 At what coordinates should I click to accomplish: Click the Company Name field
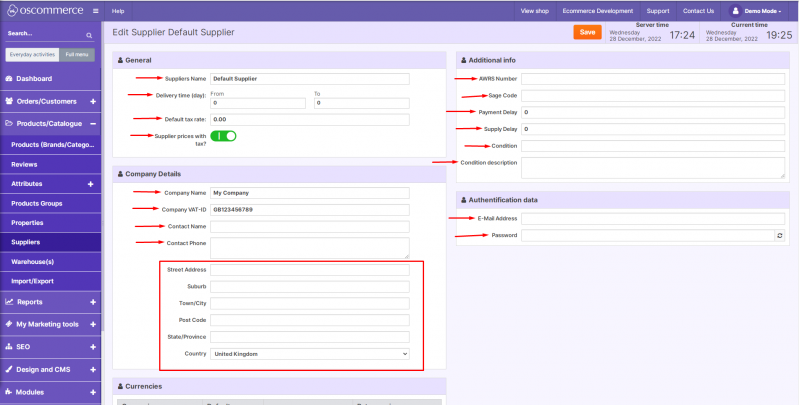(x=310, y=193)
